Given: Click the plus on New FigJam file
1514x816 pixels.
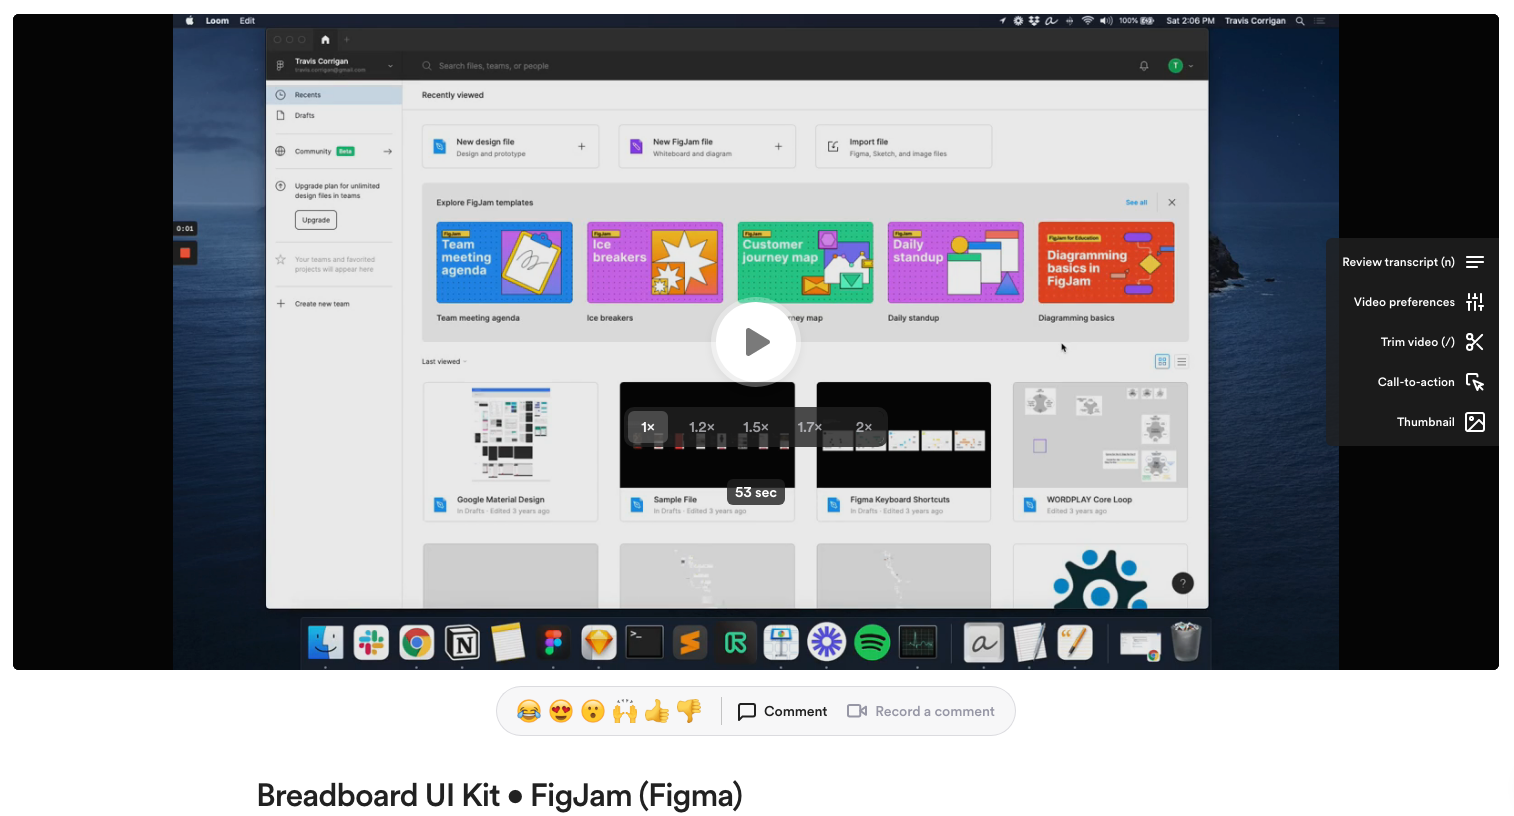Looking at the screenshot, I should 778,147.
